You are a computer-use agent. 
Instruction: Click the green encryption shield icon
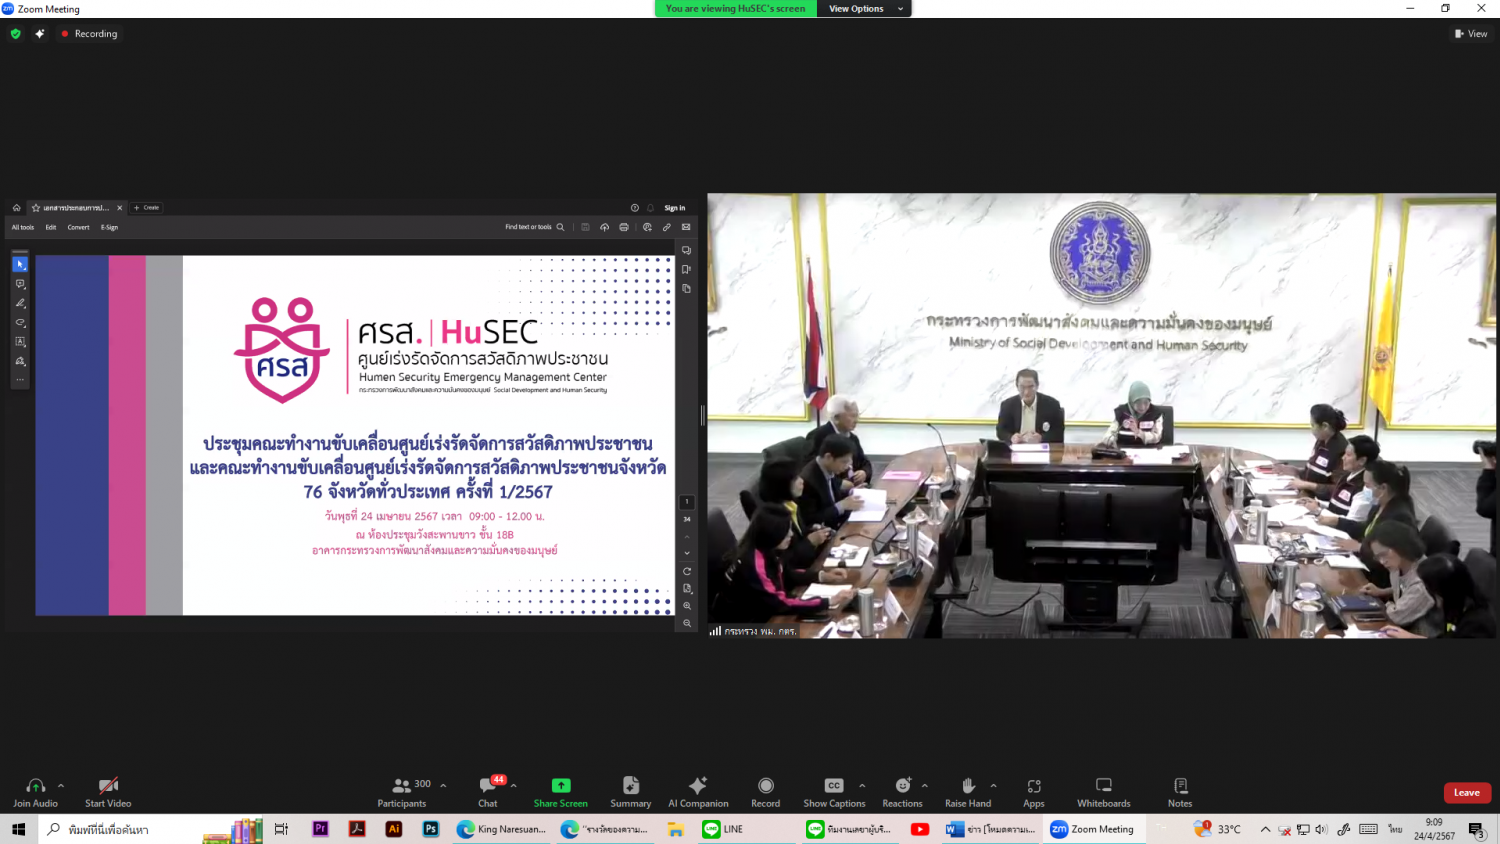tap(15, 34)
